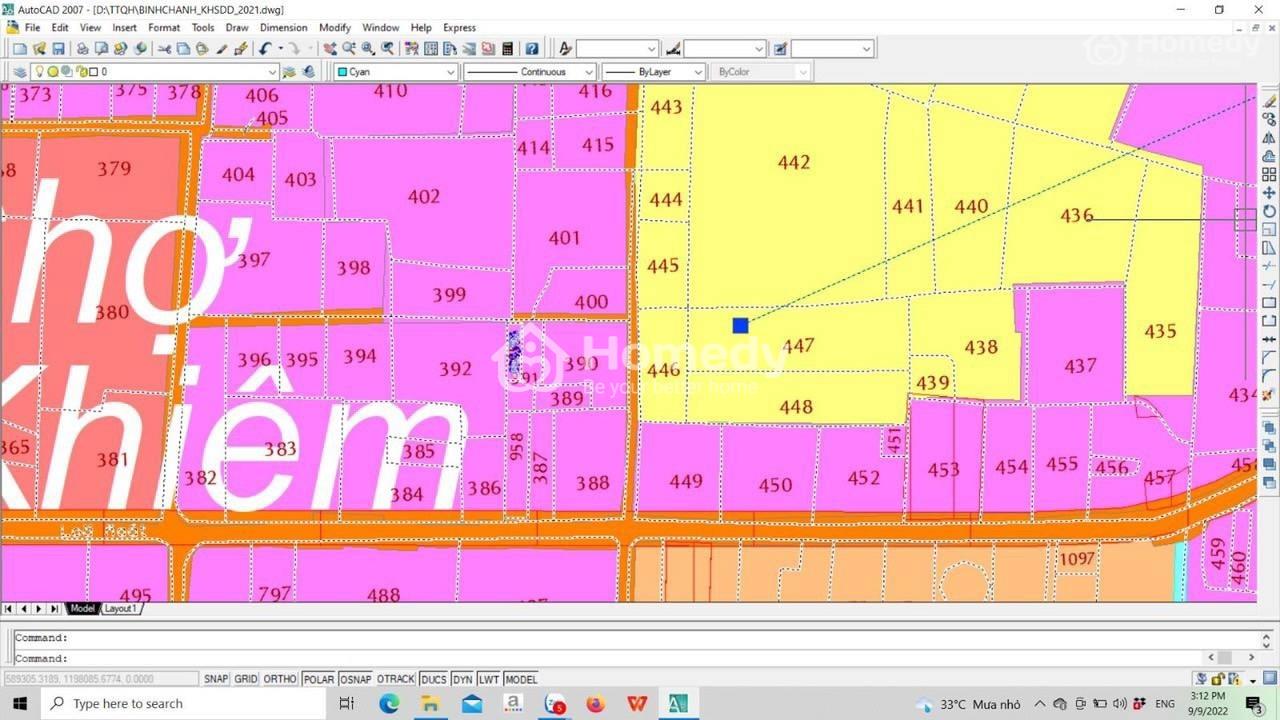Viewport: 1280px width, 720px height.
Task: Click the AutoCAD icon in taskbar
Action: click(678, 704)
